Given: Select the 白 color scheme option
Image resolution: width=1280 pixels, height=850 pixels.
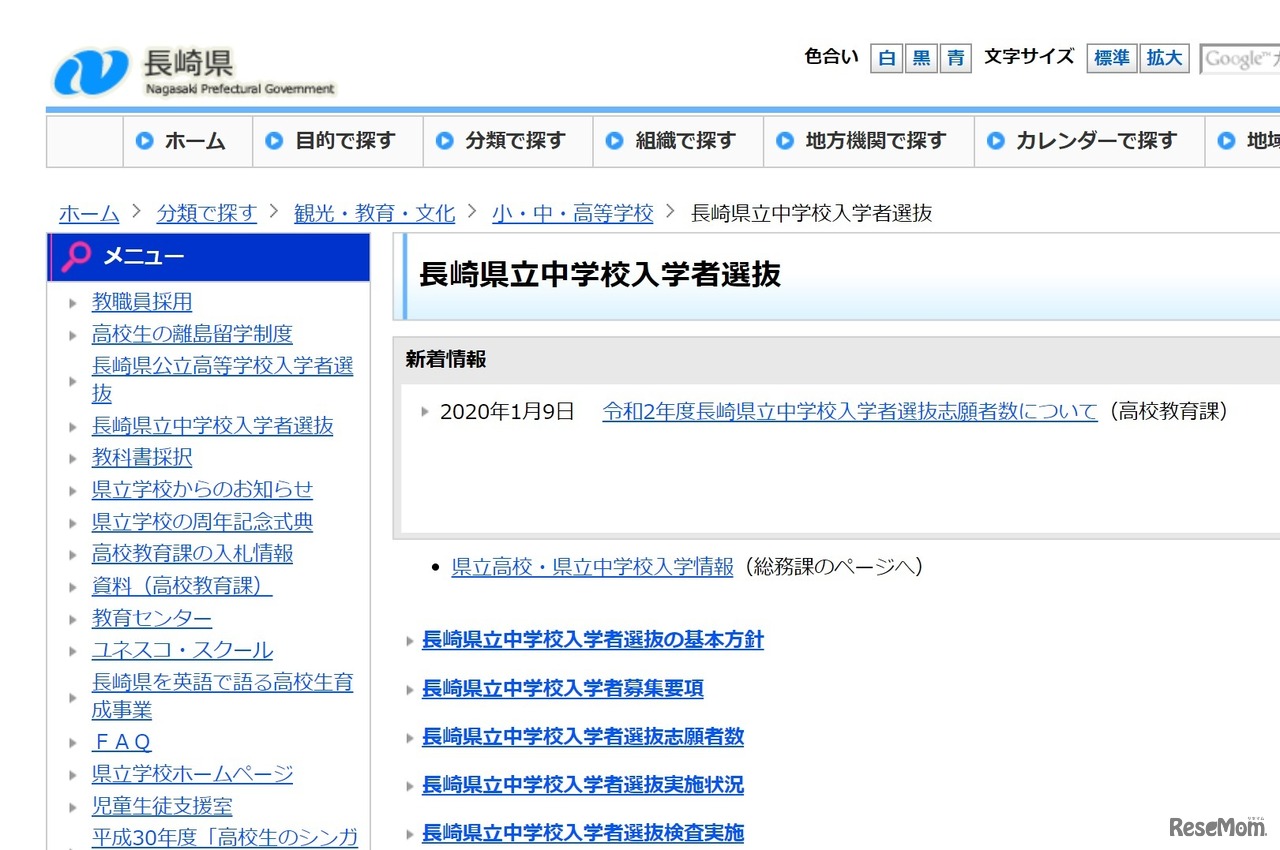Looking at the screenshot, I should point(887,58).
